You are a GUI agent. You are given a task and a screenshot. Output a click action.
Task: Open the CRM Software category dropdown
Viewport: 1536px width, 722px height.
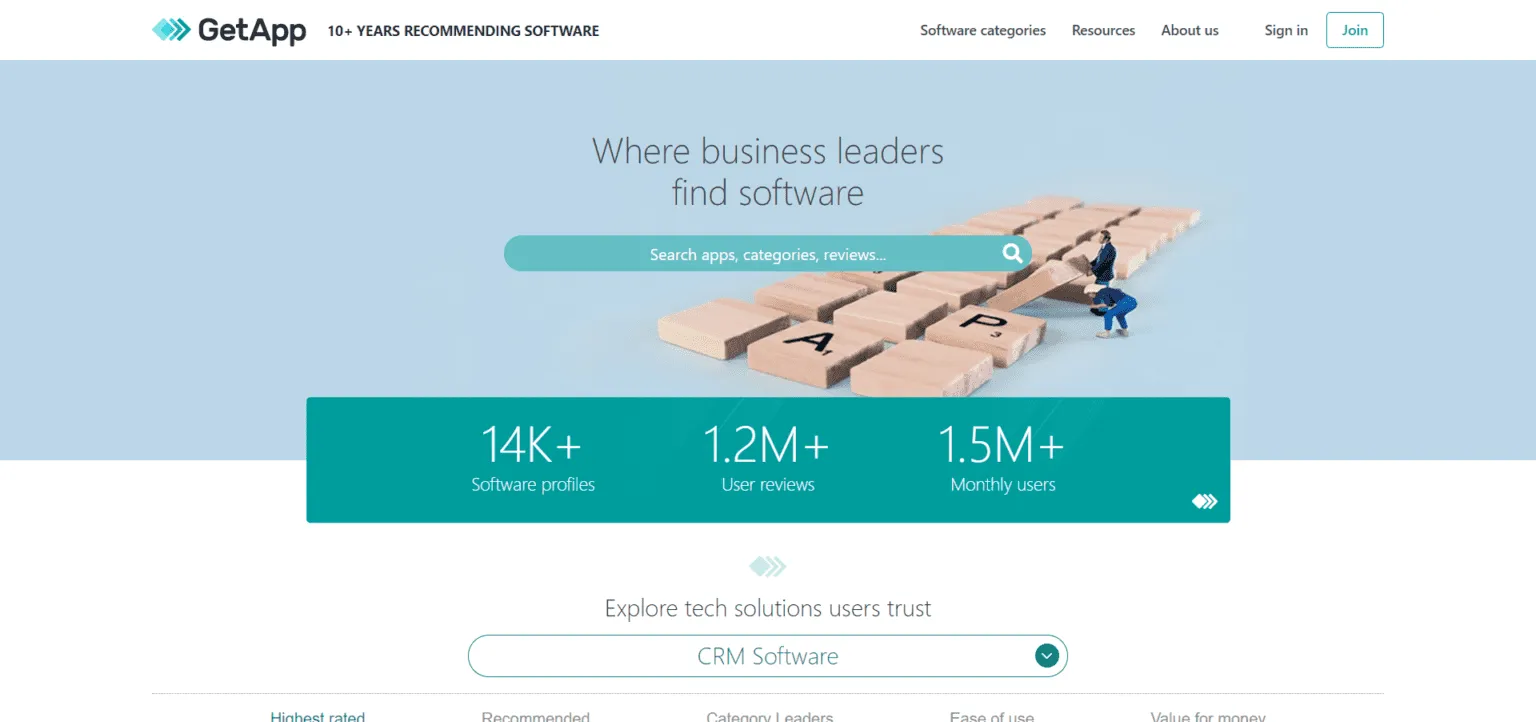tap(767, 655)
